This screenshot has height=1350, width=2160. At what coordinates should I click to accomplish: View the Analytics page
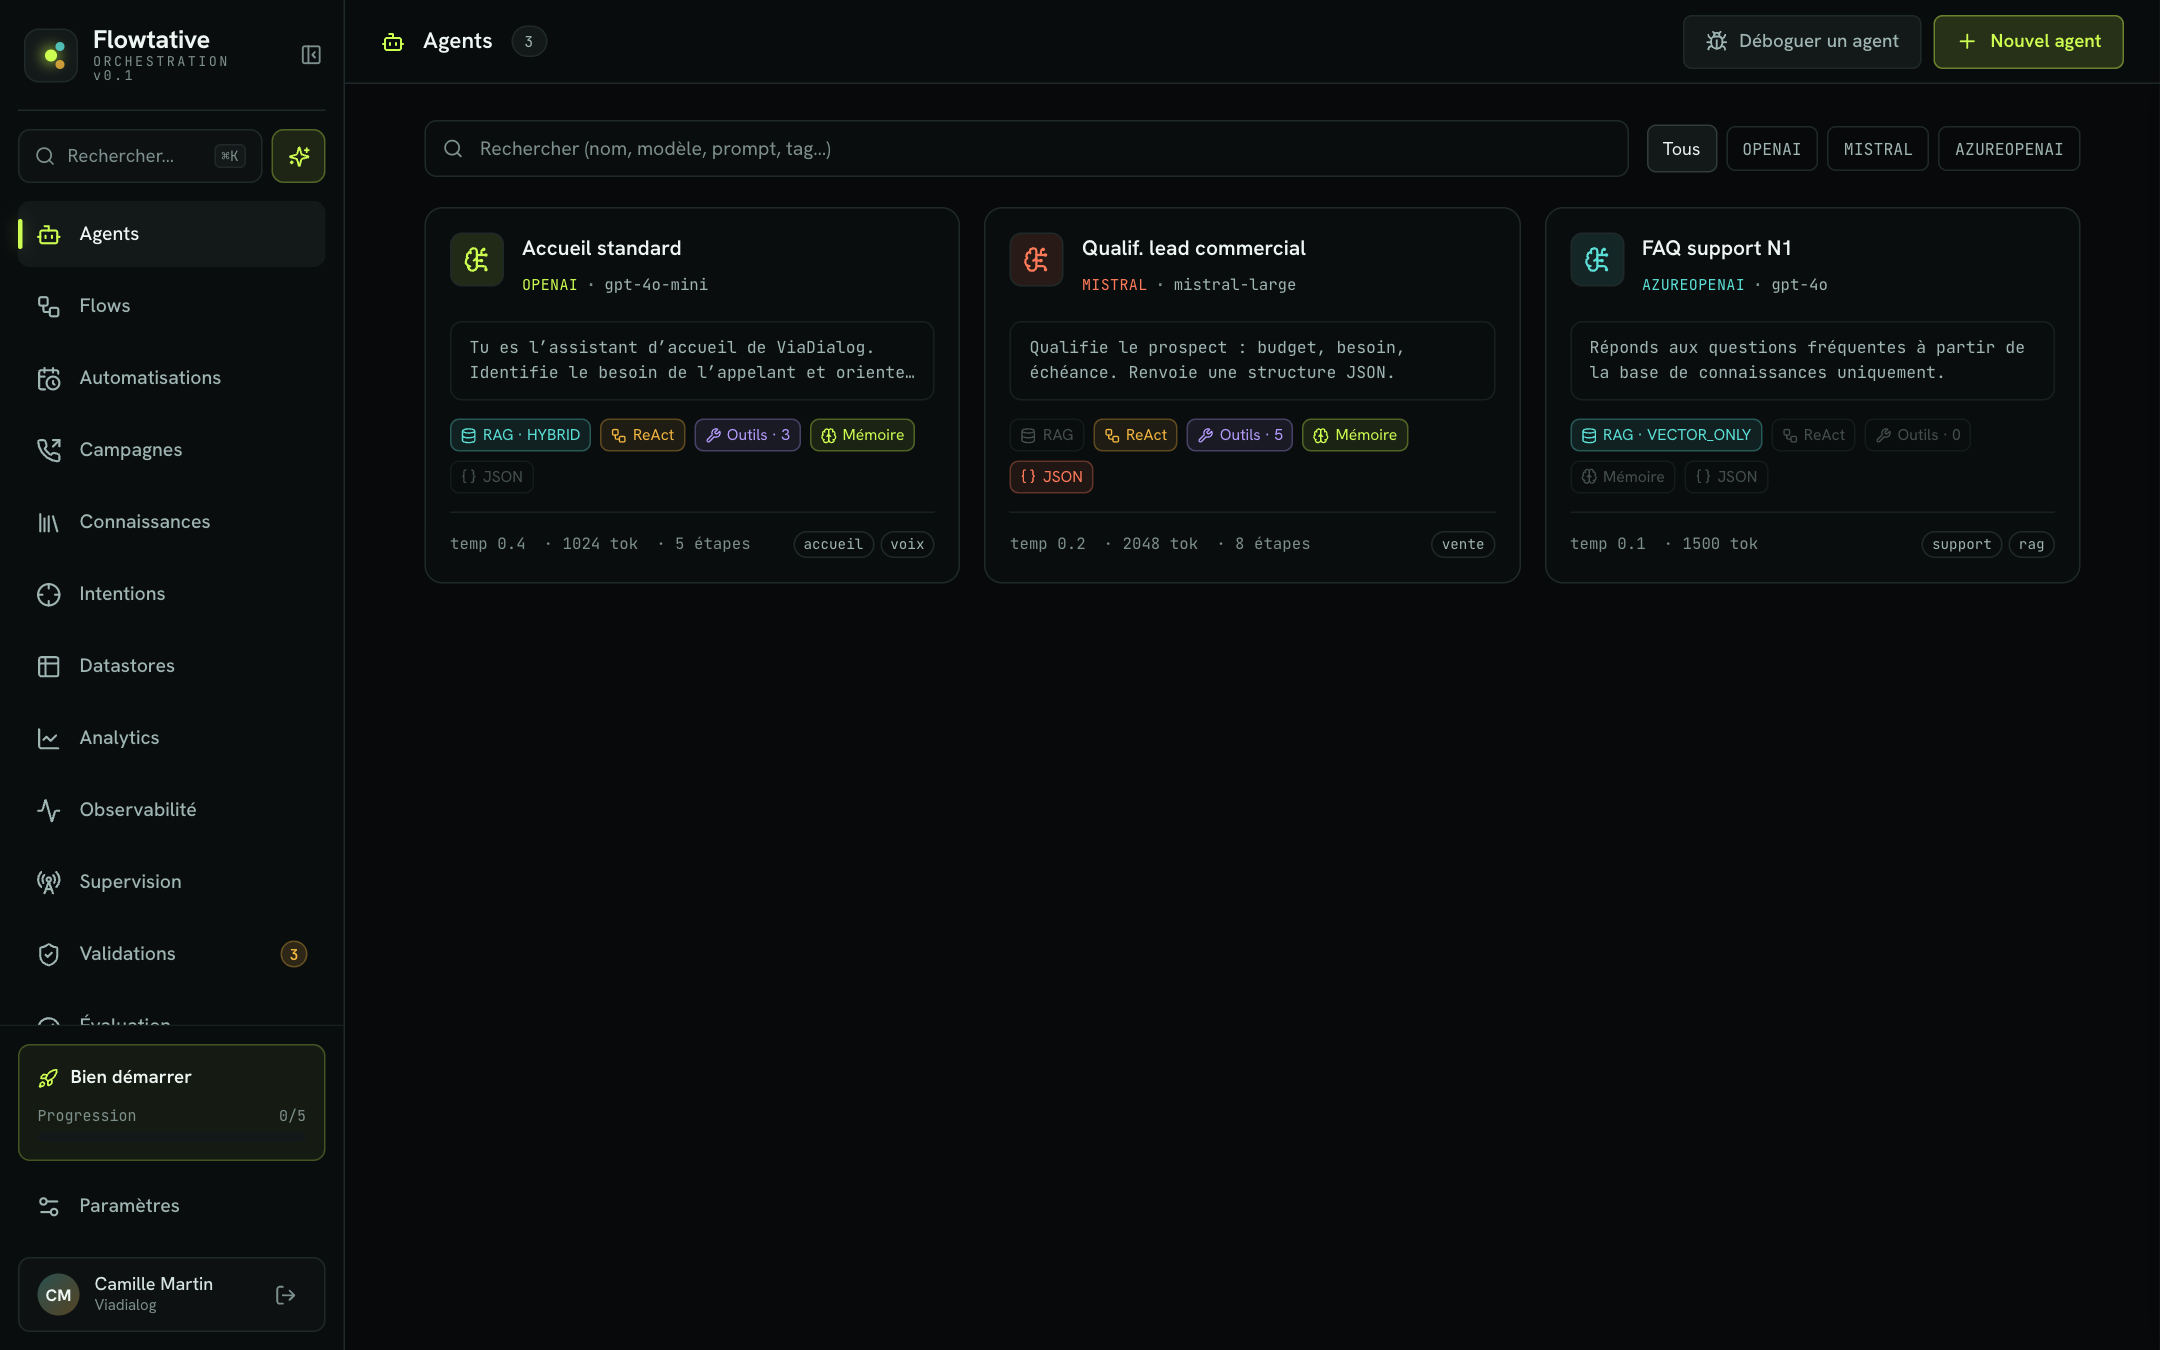171,738
